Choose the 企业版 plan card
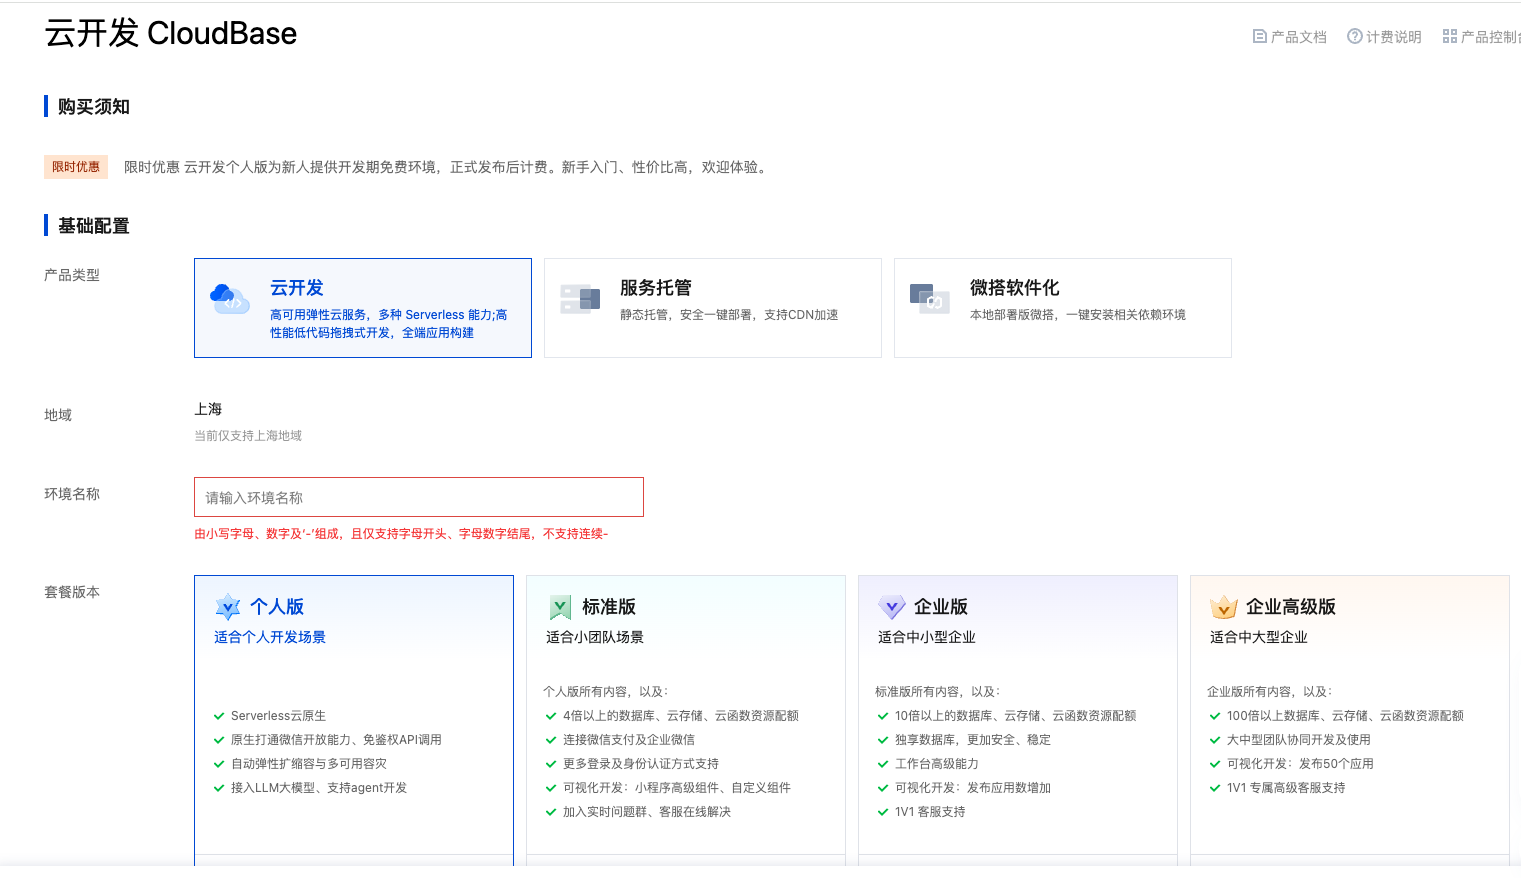Screen dimensions: 1521x878 (x=1018, y=720)
